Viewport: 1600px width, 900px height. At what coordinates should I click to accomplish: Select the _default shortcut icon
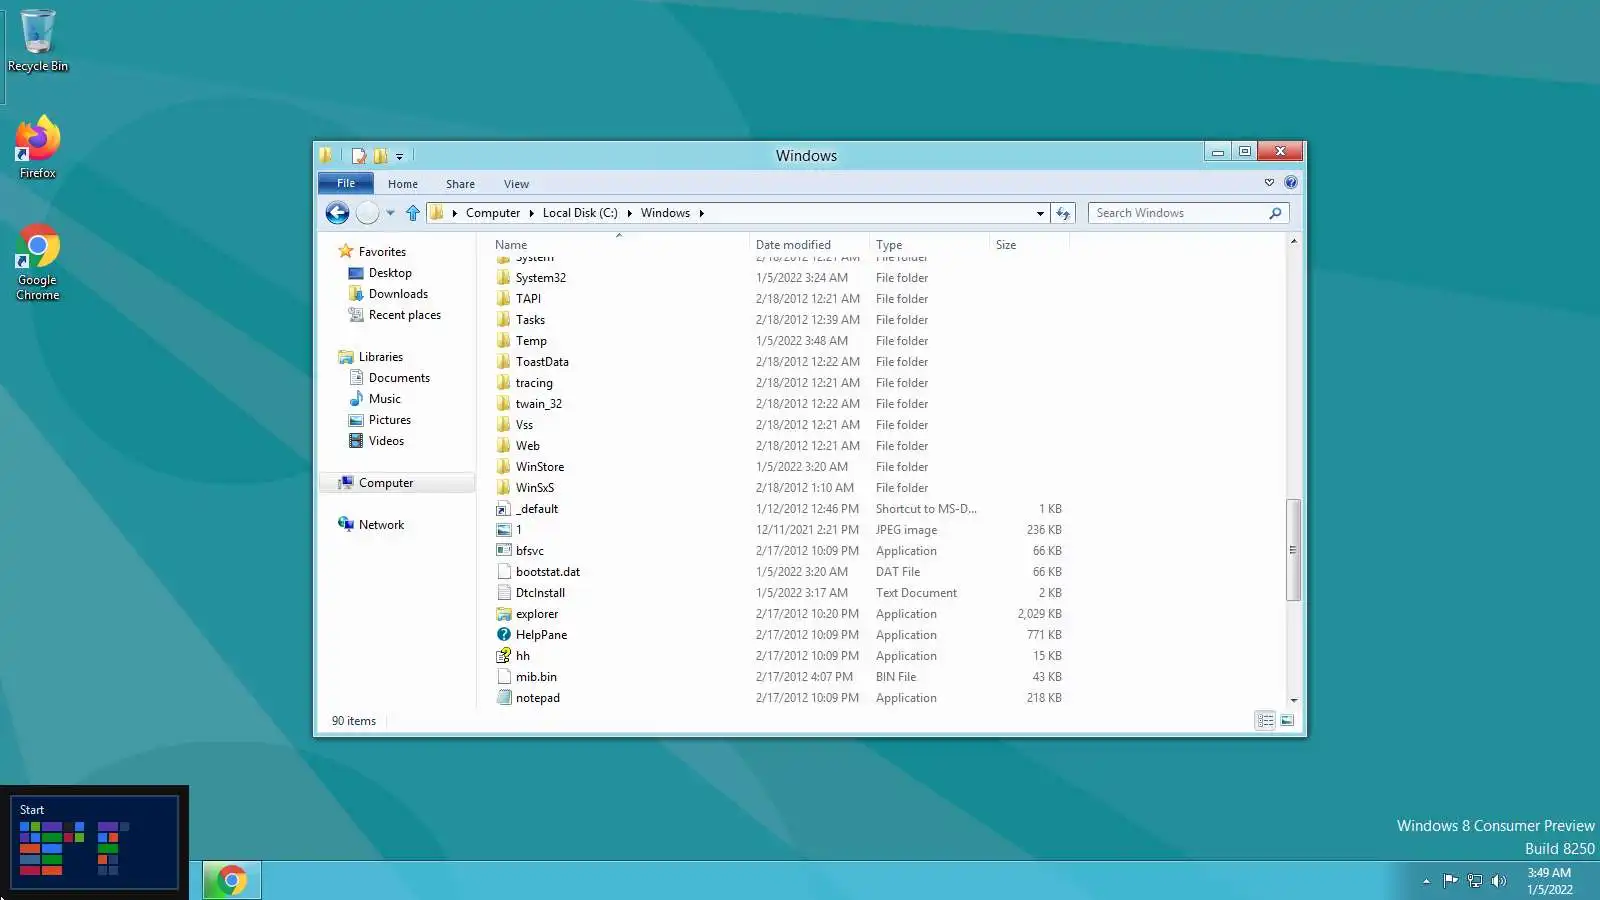[504, 509]
